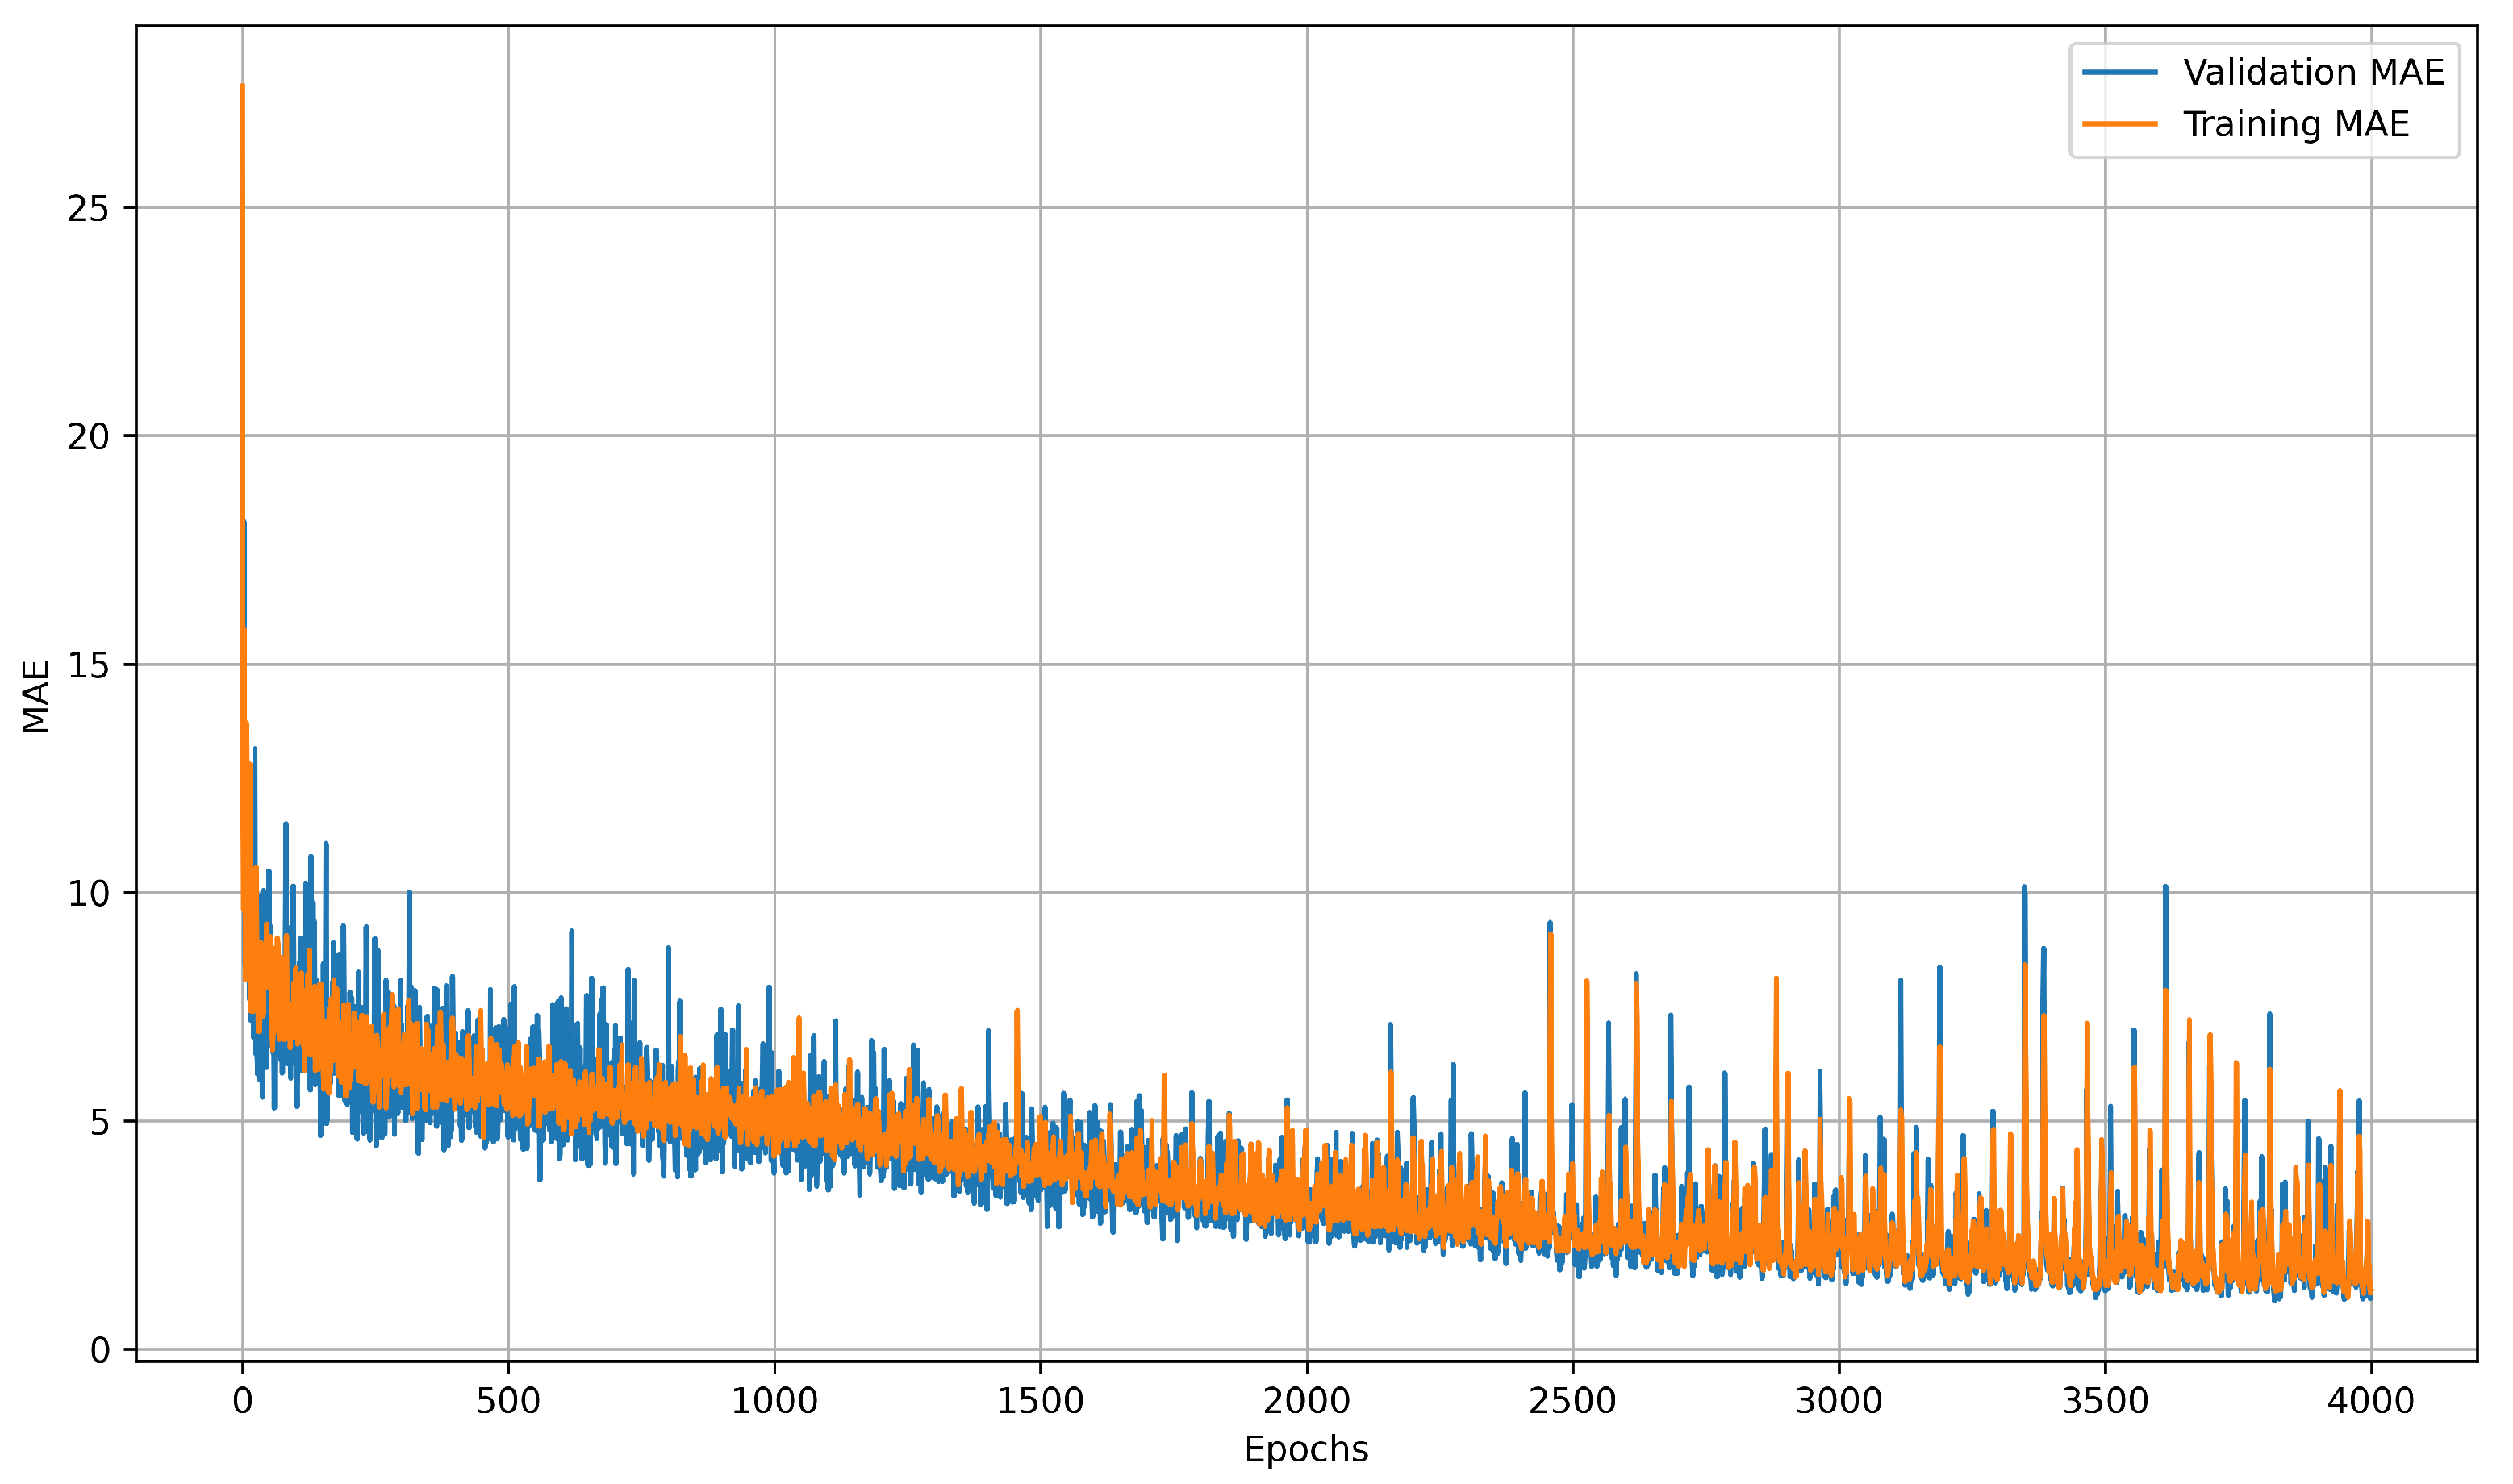The height and width of the screenshot is (1484, 2513).
Task: Click the "Training MAE" legend text
Action: pyautogui.click(x=2295, y=124)
